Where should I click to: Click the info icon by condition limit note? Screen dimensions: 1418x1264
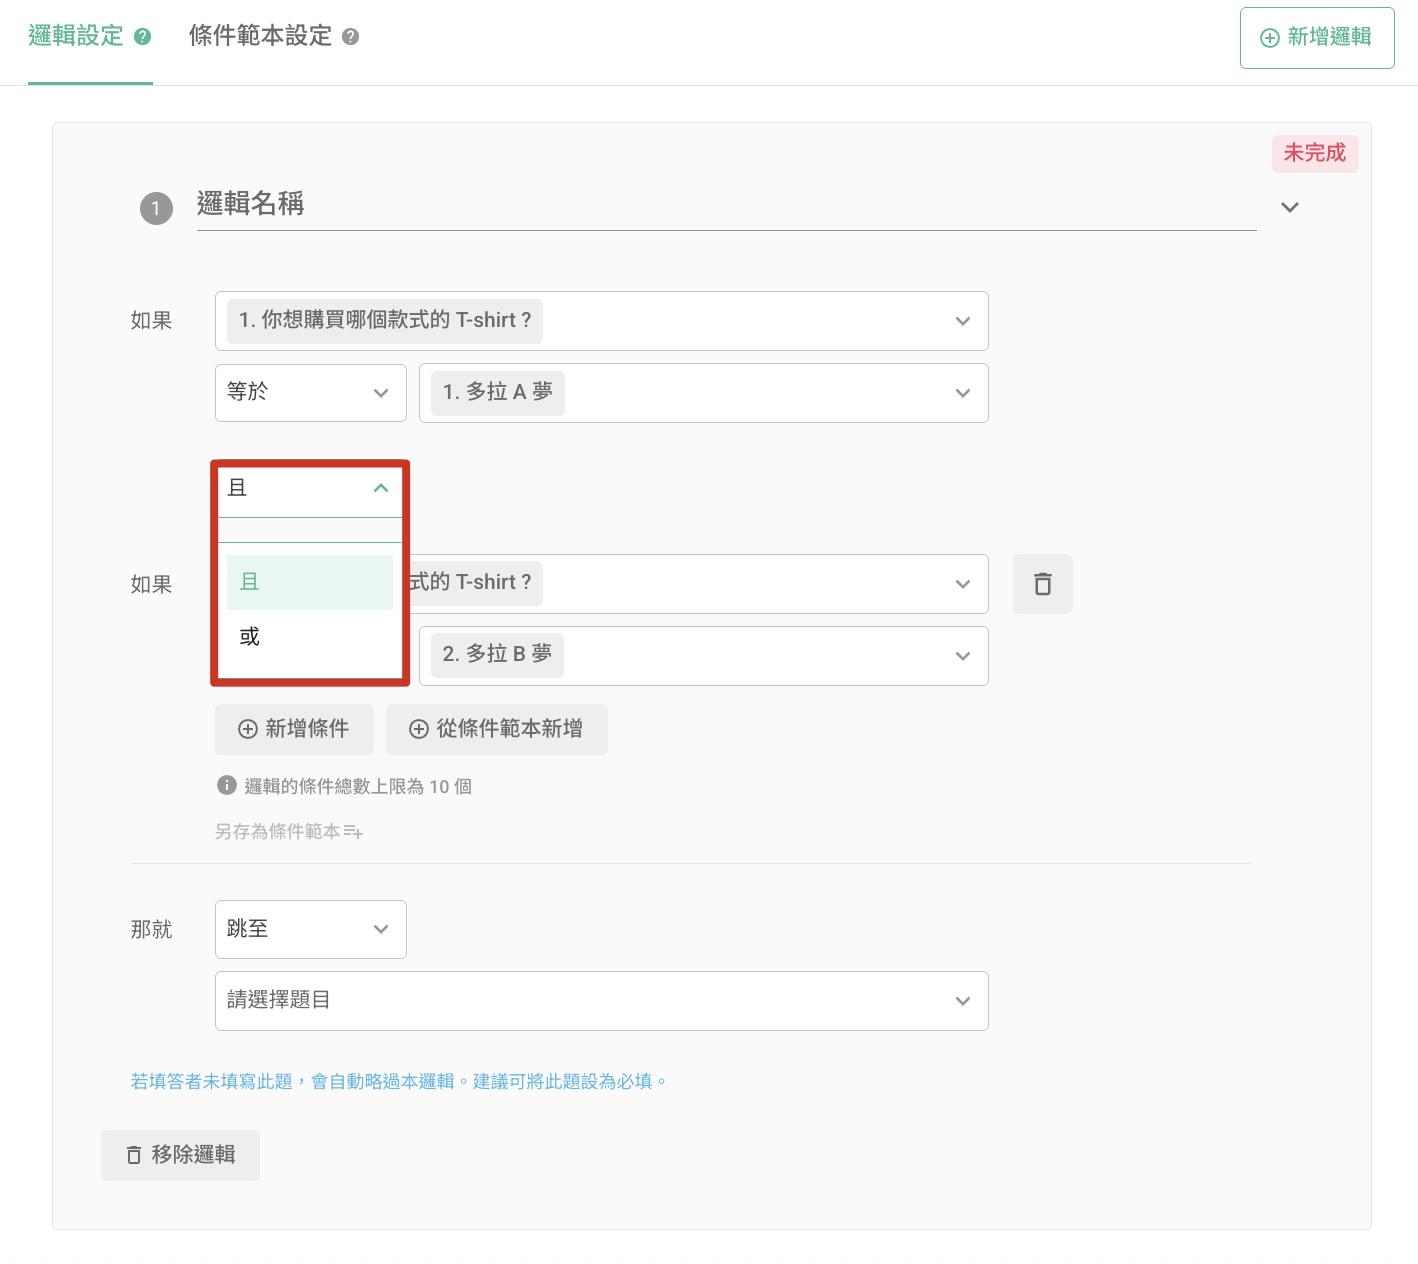pyautogui.click(x=226, y=786)
